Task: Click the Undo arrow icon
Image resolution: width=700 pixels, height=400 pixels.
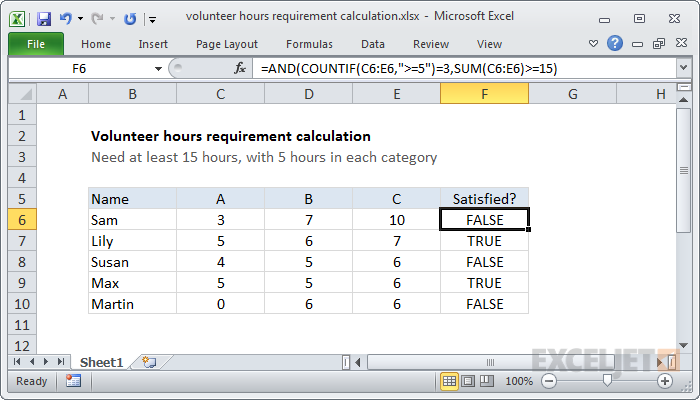Action: pos(66,18)
